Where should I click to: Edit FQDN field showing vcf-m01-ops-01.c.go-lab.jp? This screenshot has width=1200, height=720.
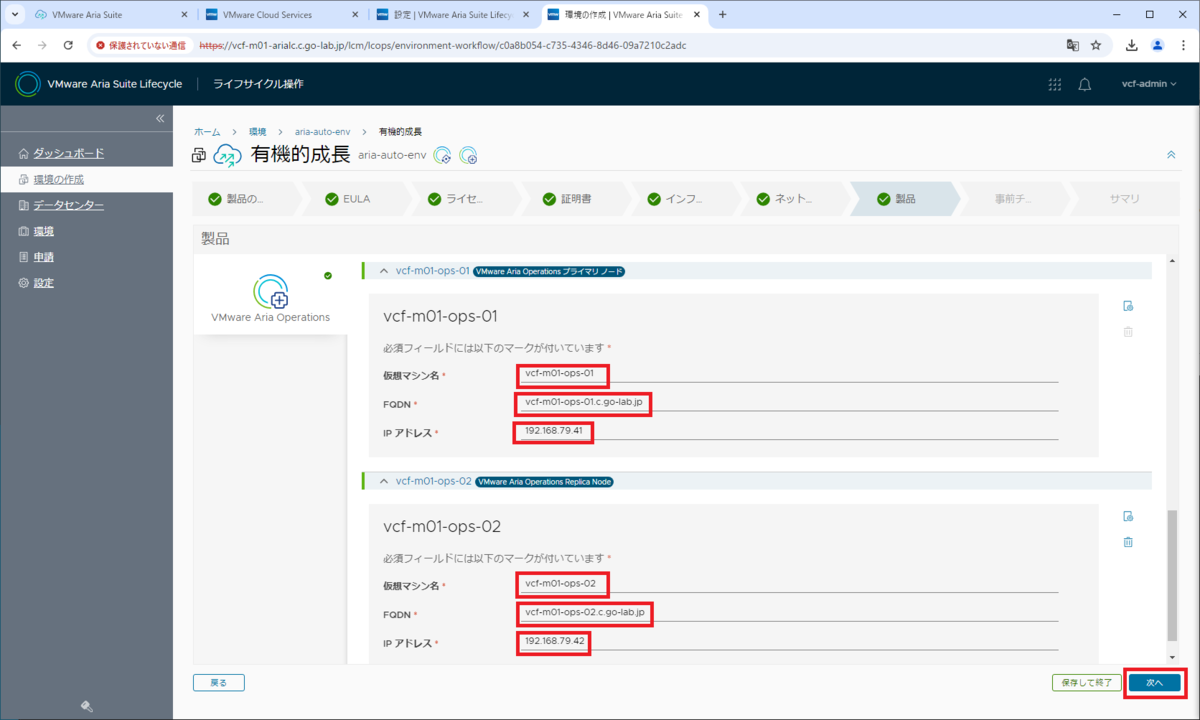pyautogui.click(x=788, y=403)
